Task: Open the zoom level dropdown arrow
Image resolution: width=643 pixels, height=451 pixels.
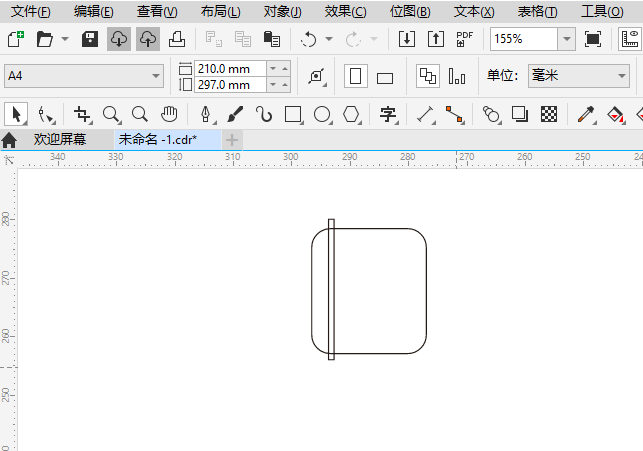Action: 567,39
